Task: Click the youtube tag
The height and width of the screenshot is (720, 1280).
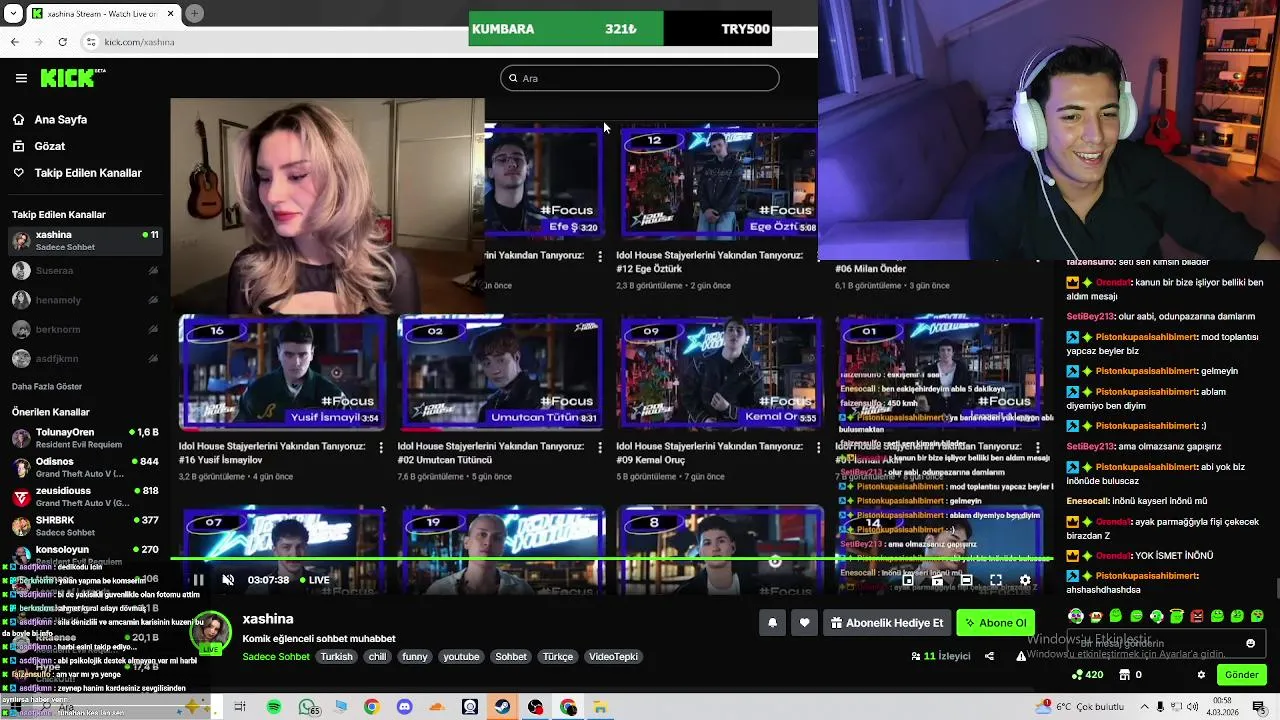Action: click(461, 657)
